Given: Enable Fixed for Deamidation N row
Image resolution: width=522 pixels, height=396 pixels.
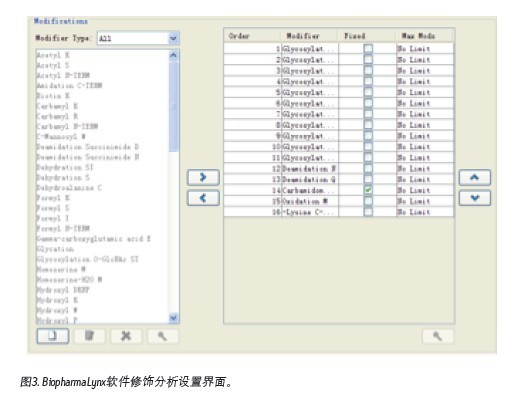Looking at the screenshot, I should click(x=368, y=169).
